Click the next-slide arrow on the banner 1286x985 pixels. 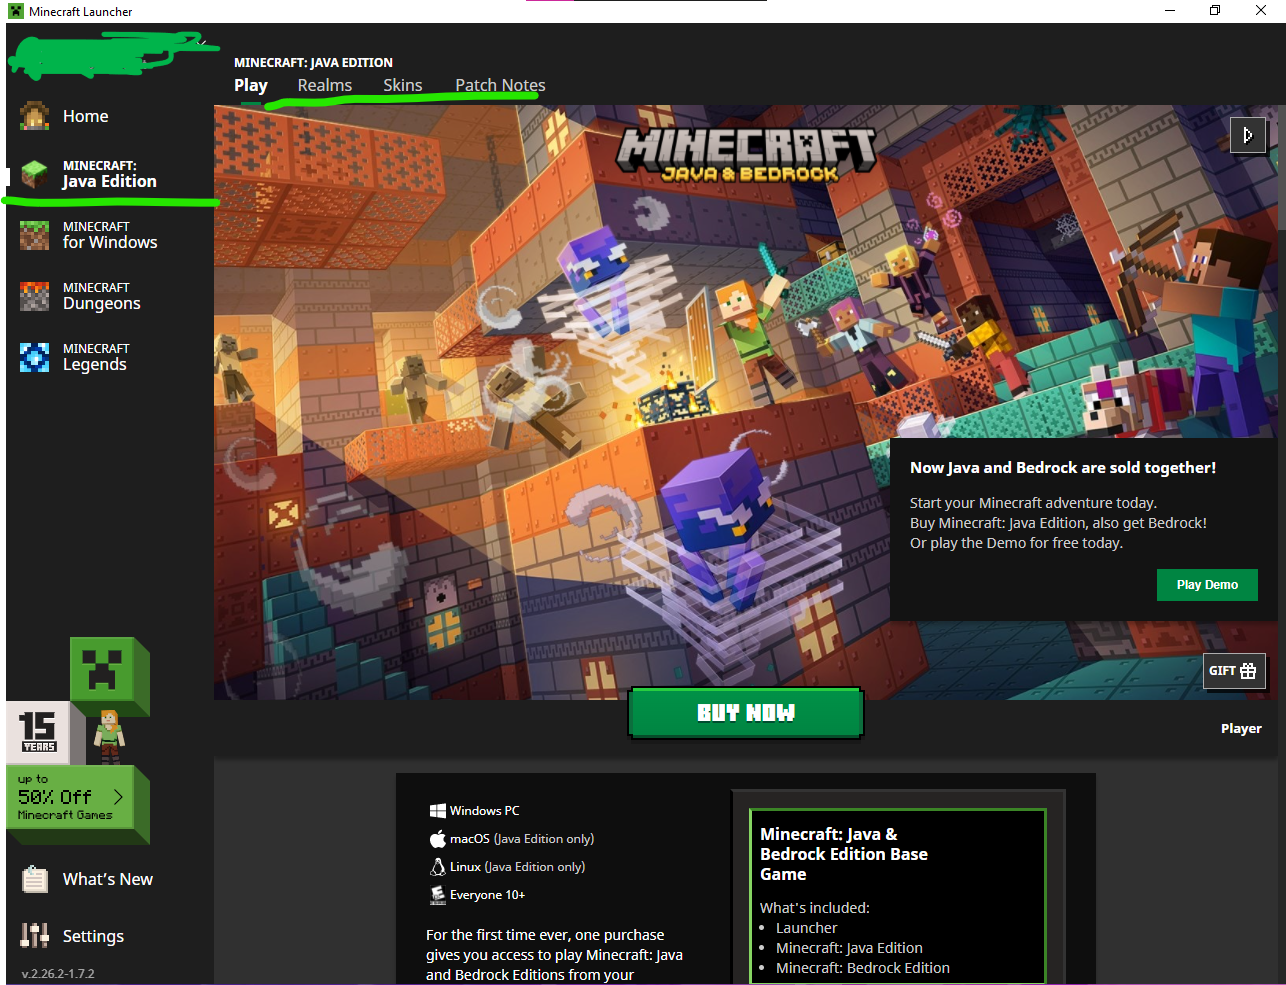1247,135
